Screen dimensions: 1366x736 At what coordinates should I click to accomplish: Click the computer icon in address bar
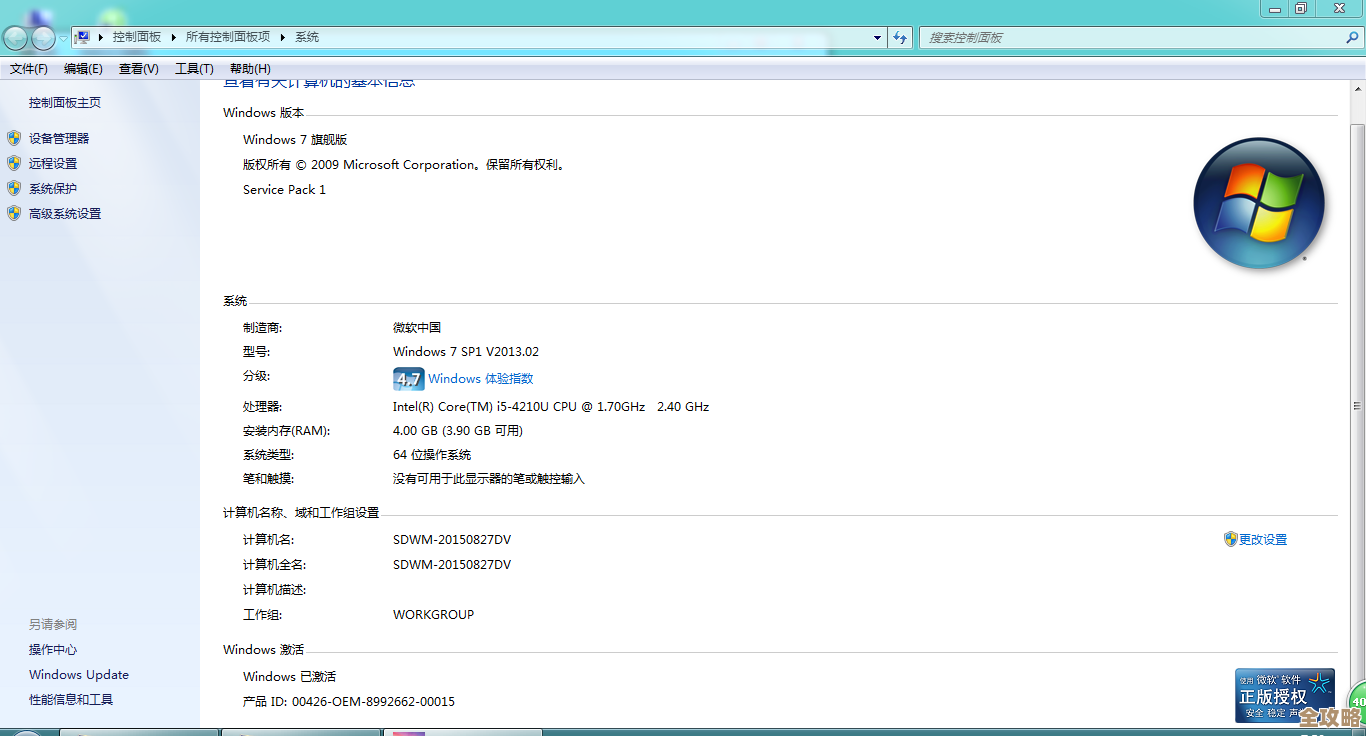(84, 37)
